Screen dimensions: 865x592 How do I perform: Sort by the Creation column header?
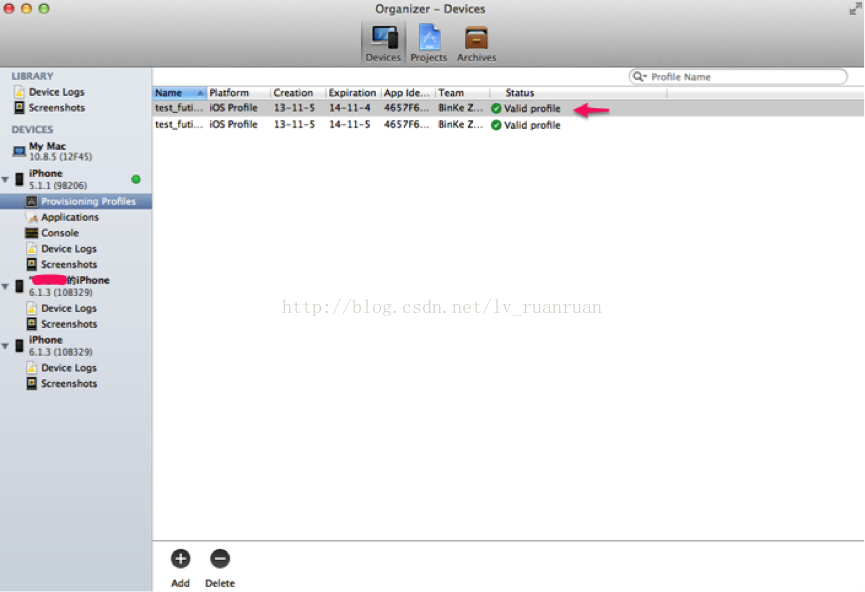point(298,93)
